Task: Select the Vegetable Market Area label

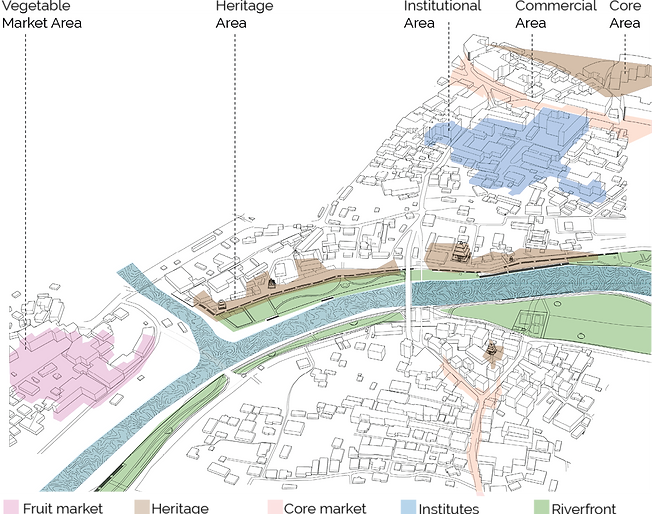Action: point(42,15)
